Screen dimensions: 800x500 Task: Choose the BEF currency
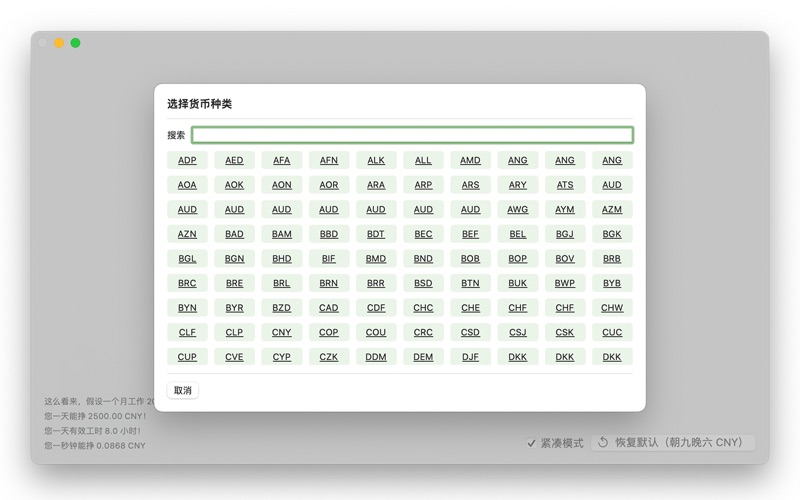point(470,234)
